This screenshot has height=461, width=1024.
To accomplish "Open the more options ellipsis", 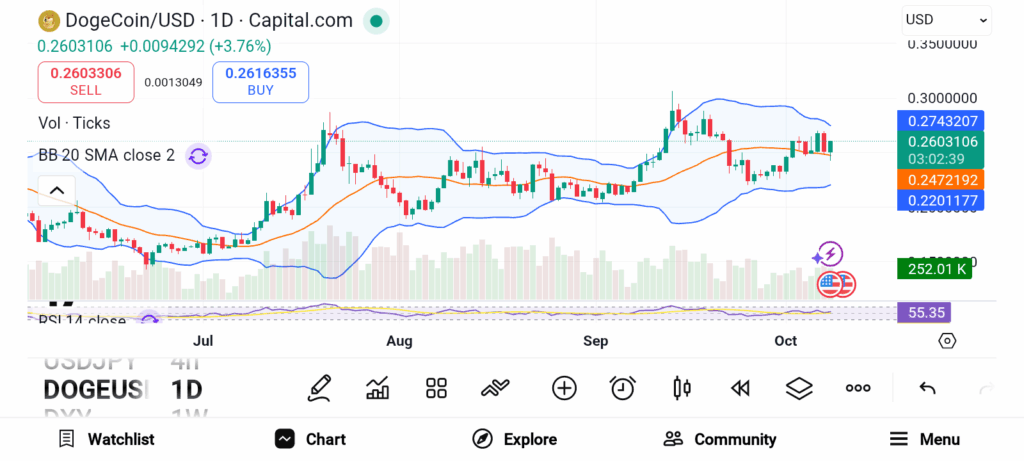I will pos(858,388).
